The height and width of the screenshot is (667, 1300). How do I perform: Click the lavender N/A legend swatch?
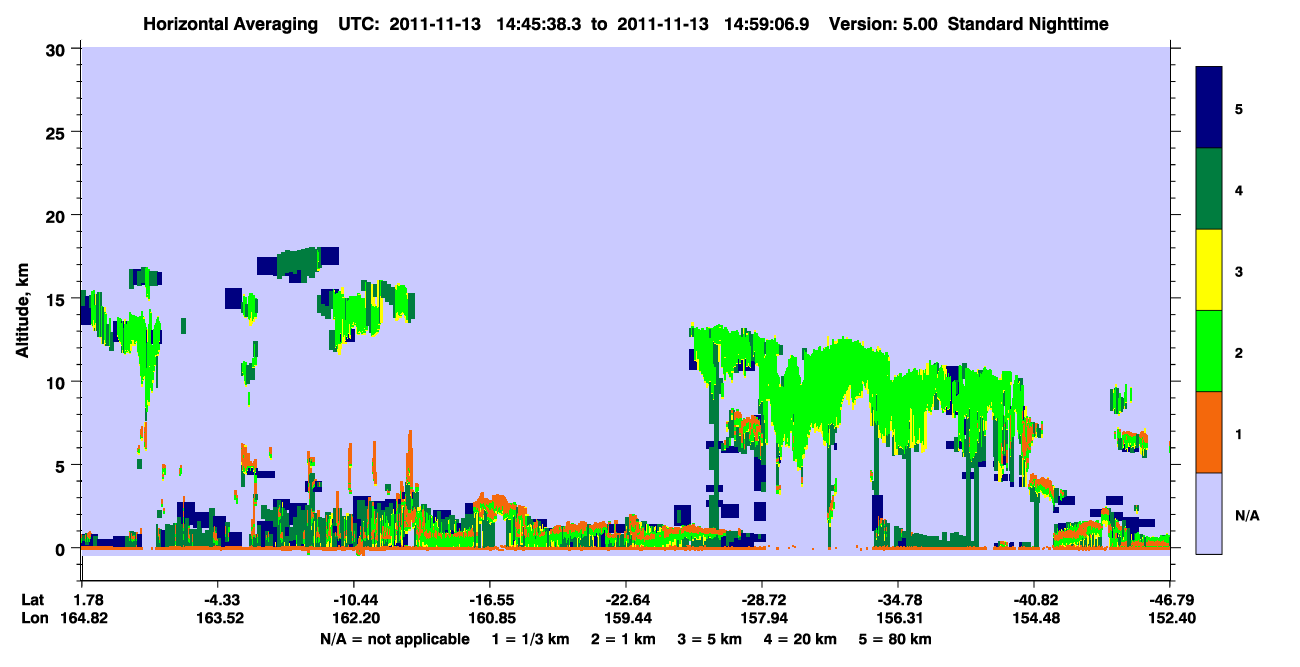point(1209,513)
